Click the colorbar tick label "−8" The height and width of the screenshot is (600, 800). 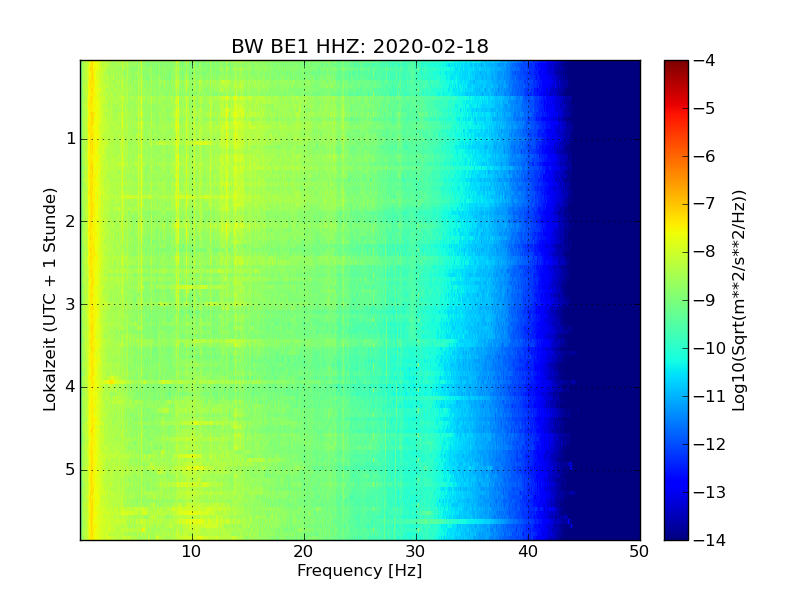click(705, 253)
